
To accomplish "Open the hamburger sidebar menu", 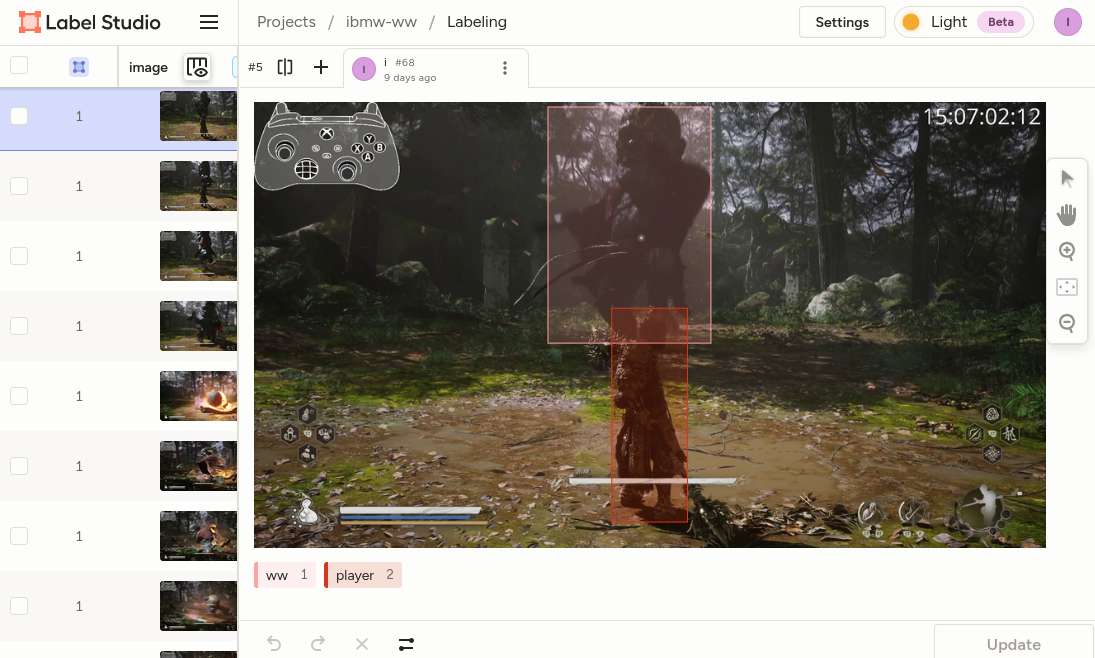I will pyautogui.click(x=209, y=22).
